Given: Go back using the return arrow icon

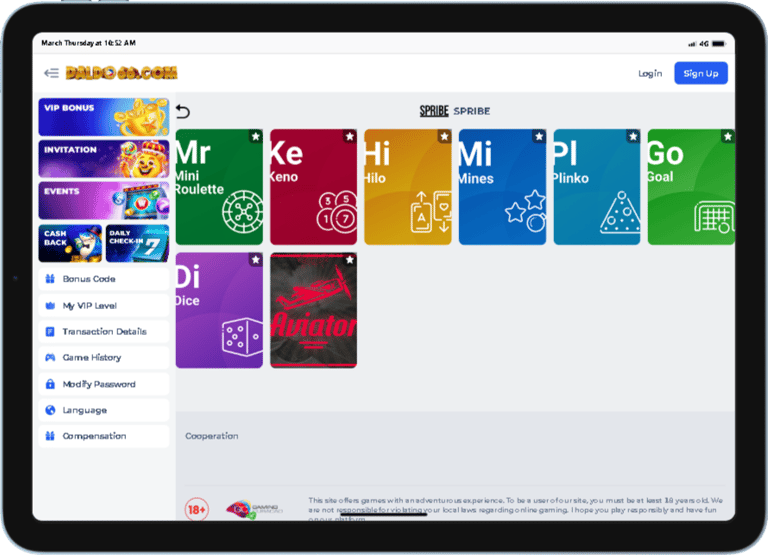Looking at the screenshot, I should 183,111.
